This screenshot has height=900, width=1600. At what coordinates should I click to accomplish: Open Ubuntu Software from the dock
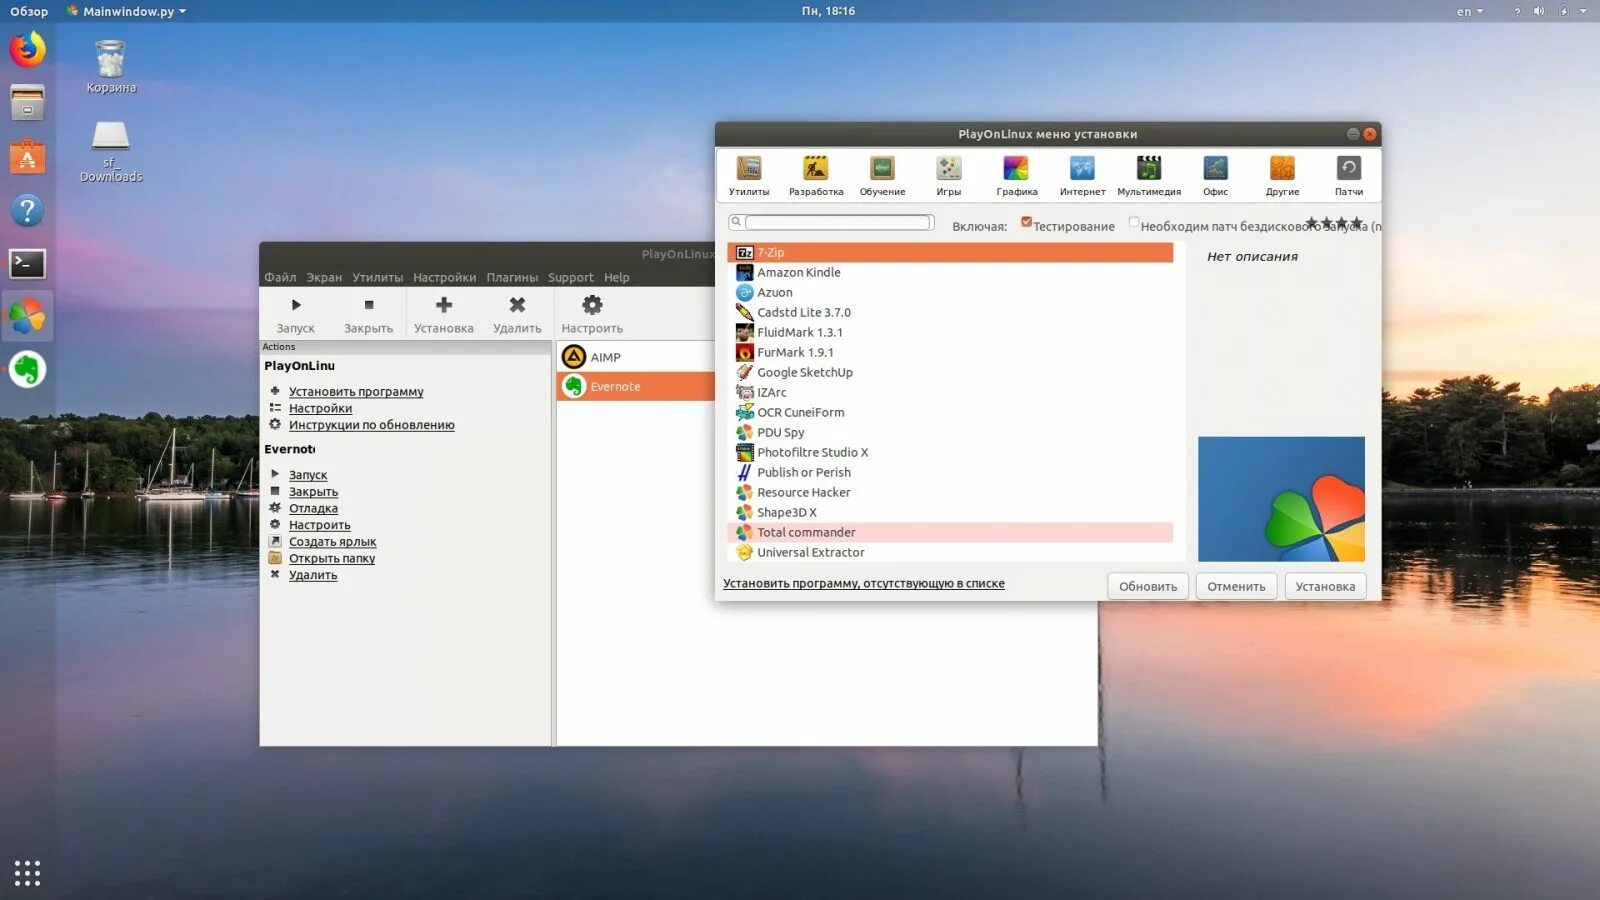pyautogui.click(x=27, y=157)
